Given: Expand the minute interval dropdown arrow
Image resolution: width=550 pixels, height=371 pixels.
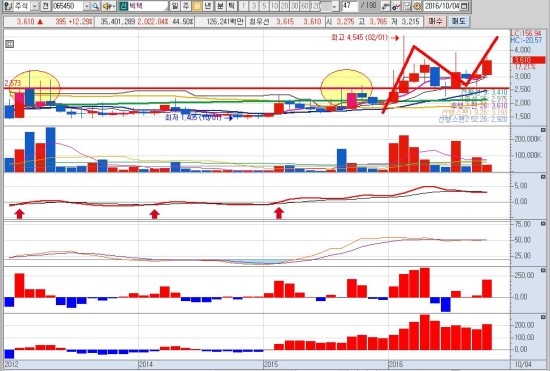Looking at the screenshot, I should coord(335,6).
